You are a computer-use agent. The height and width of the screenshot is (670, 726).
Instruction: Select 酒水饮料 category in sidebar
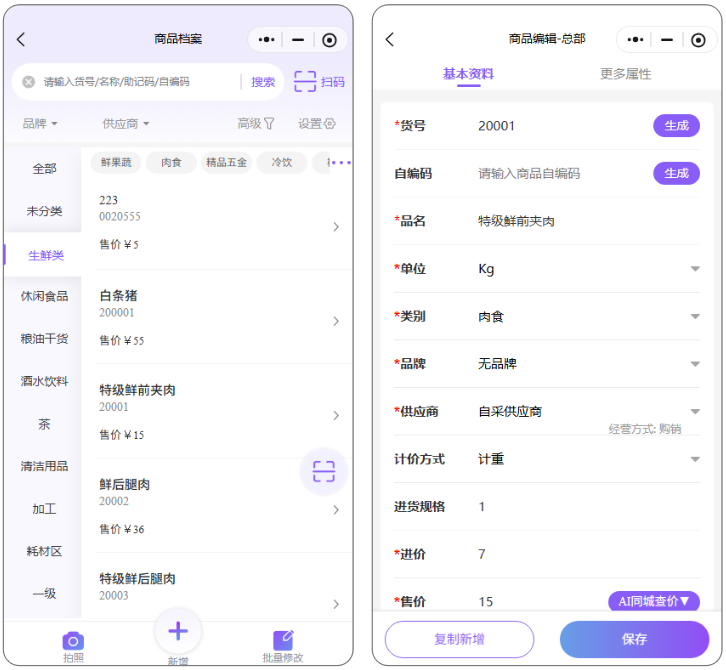point(44,382)
